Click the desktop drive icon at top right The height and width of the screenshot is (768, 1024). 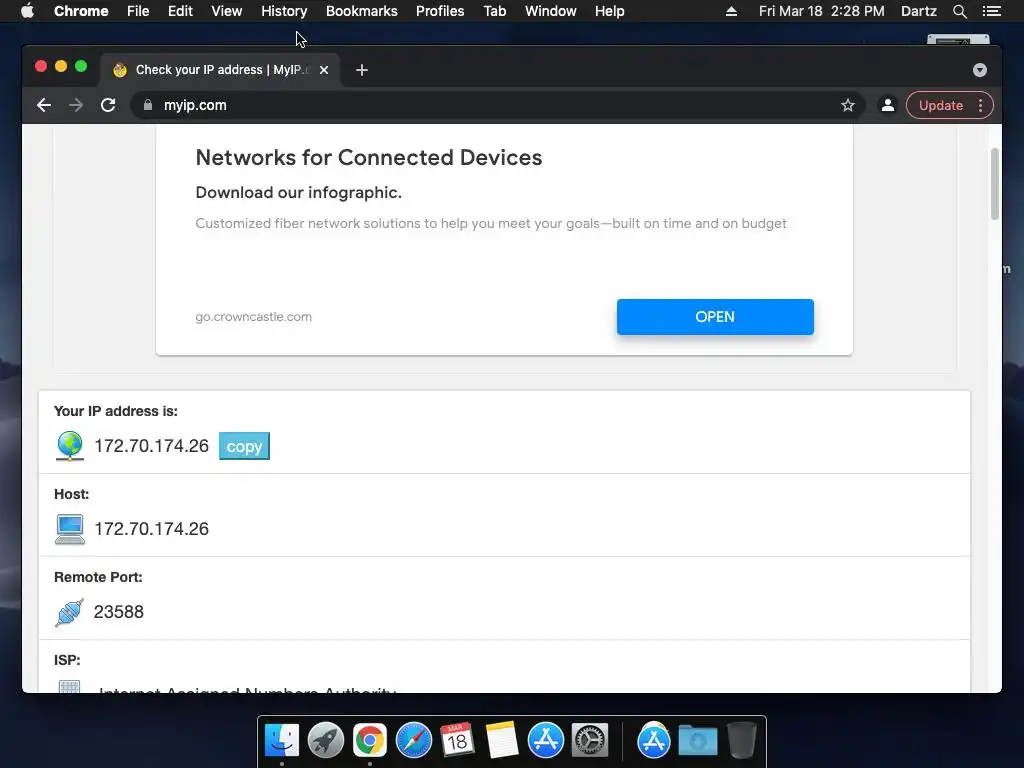click(958, 40)
